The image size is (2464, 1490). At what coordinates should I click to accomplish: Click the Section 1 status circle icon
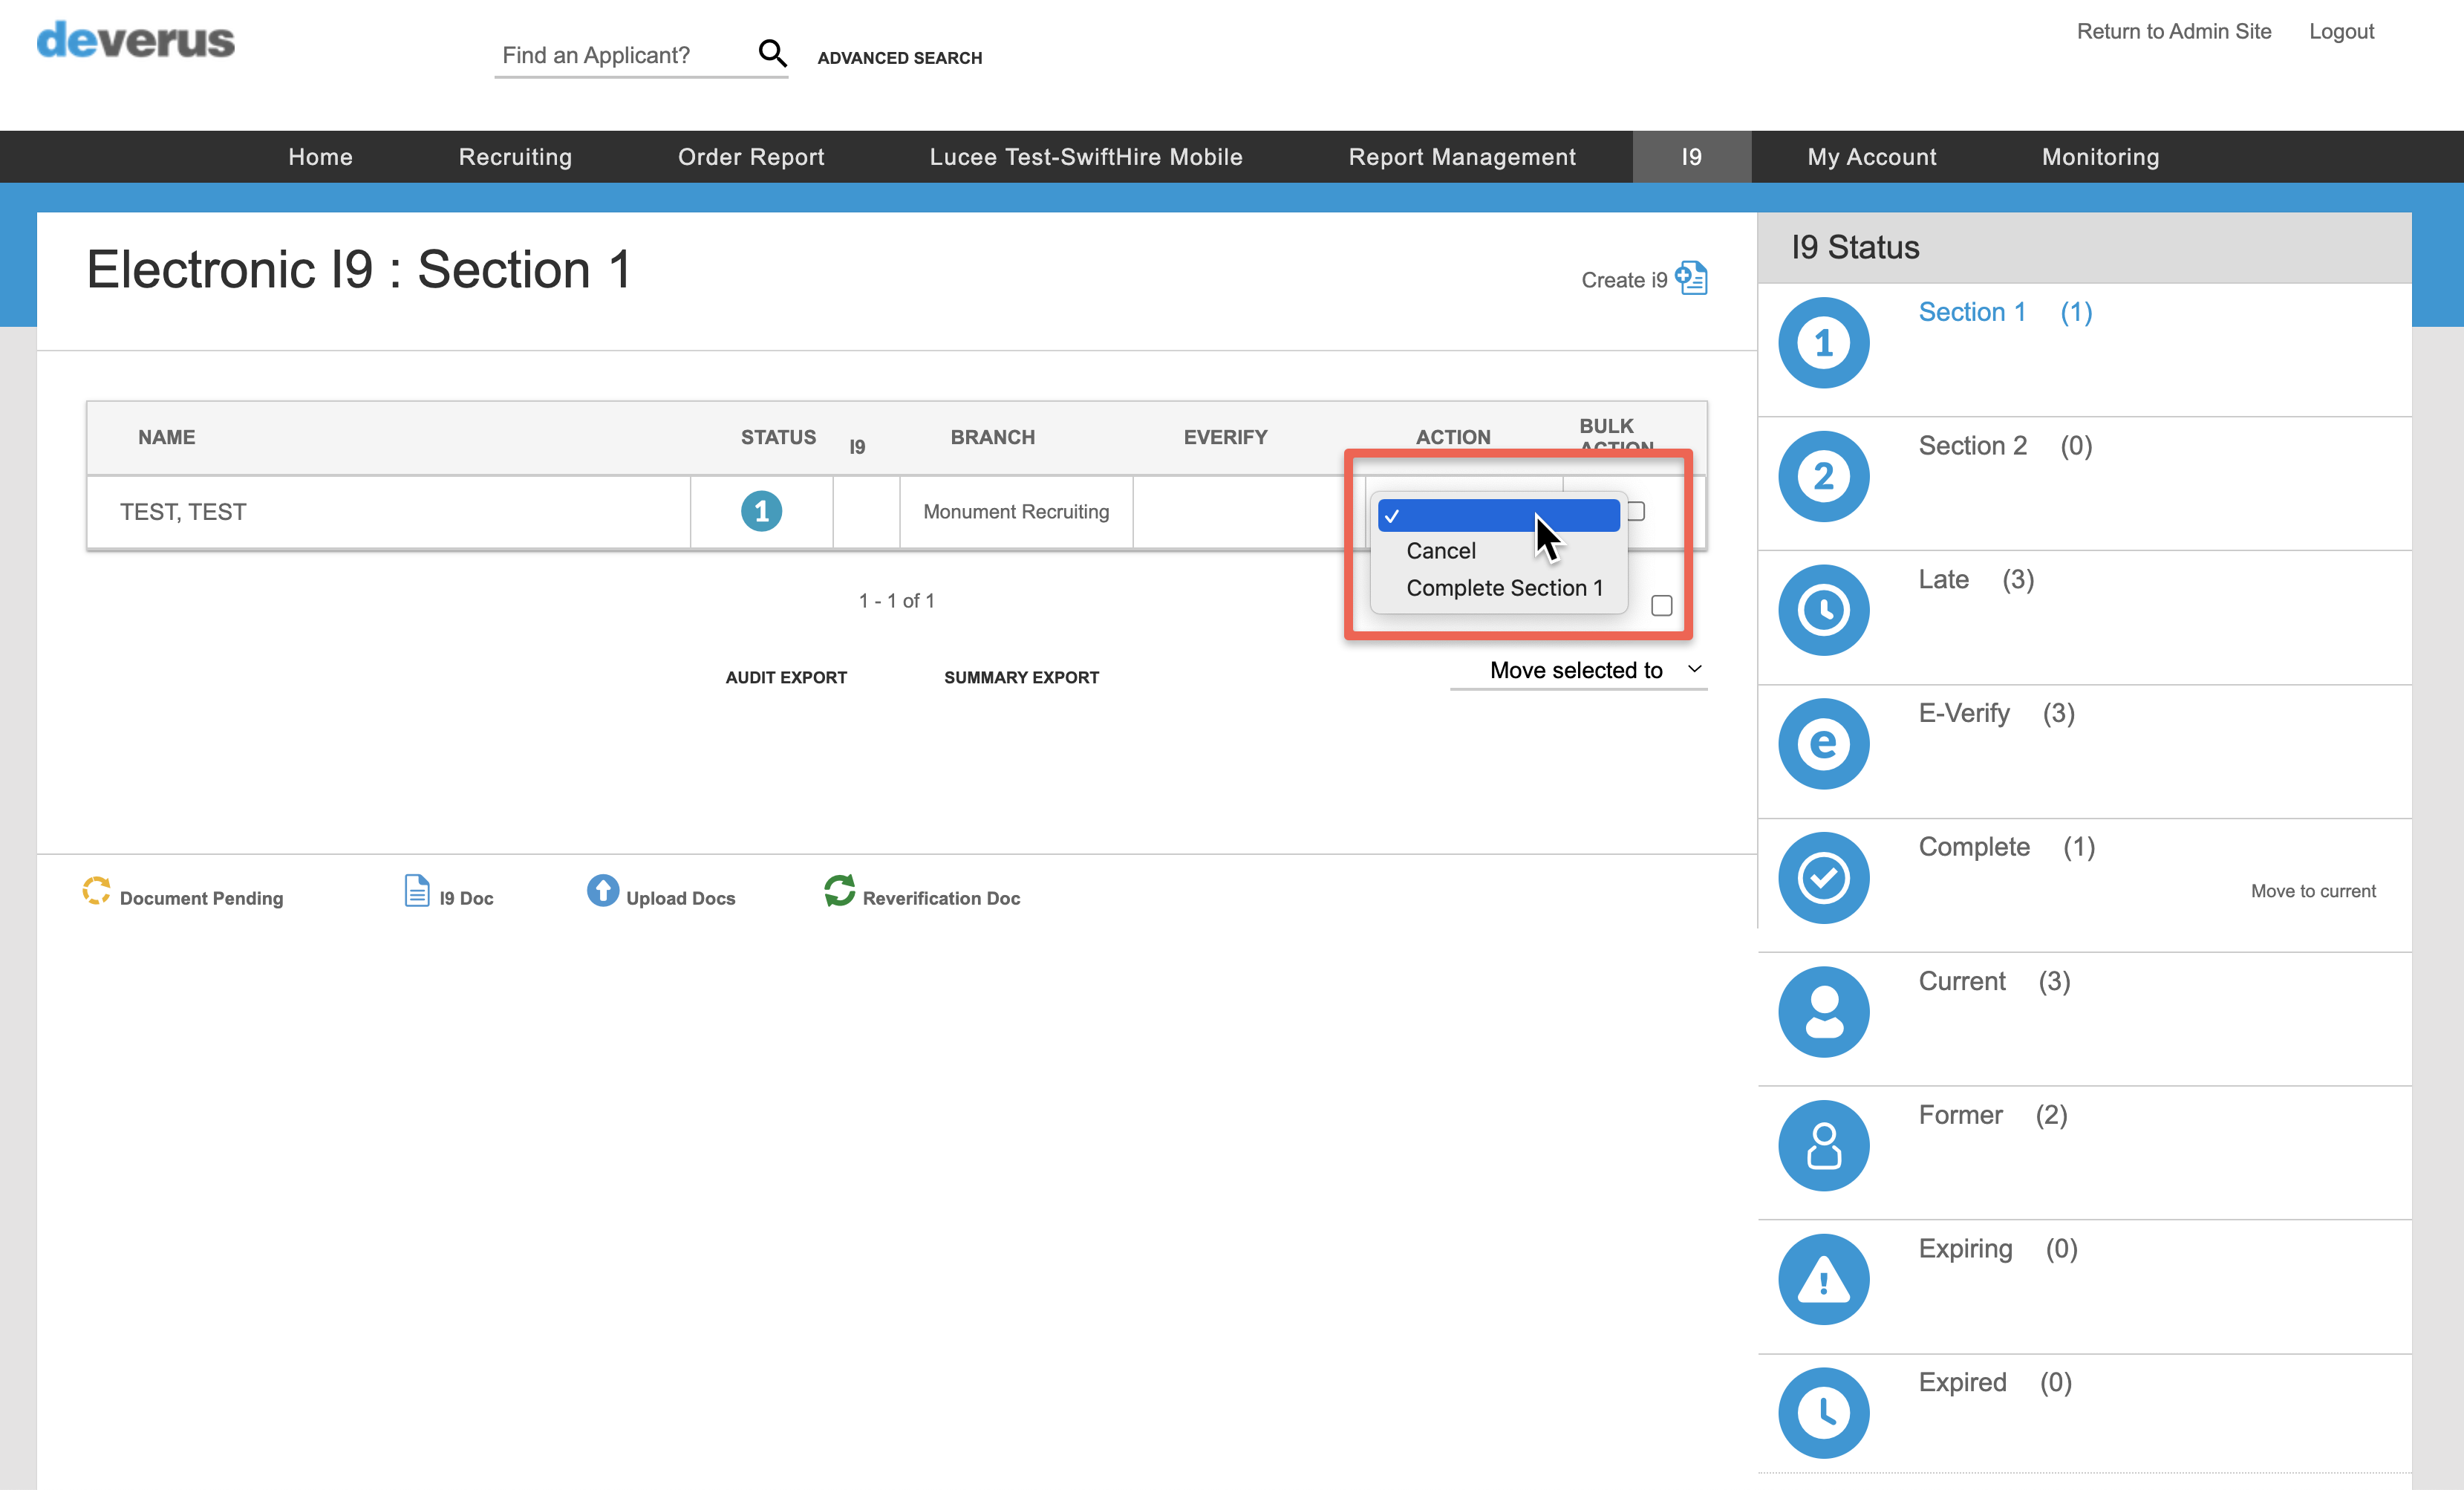pyautogui.click(x=1823, y=343)
